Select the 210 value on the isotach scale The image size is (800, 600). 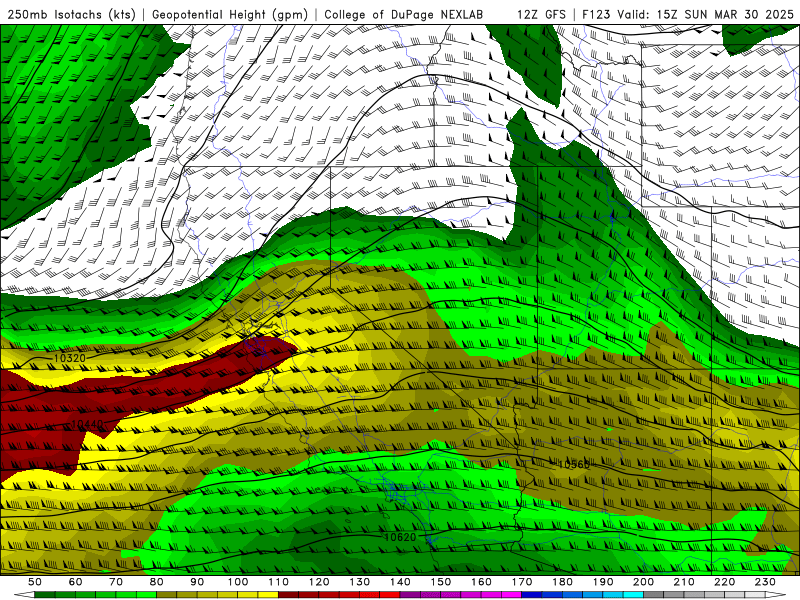click(x=684, y=582)
